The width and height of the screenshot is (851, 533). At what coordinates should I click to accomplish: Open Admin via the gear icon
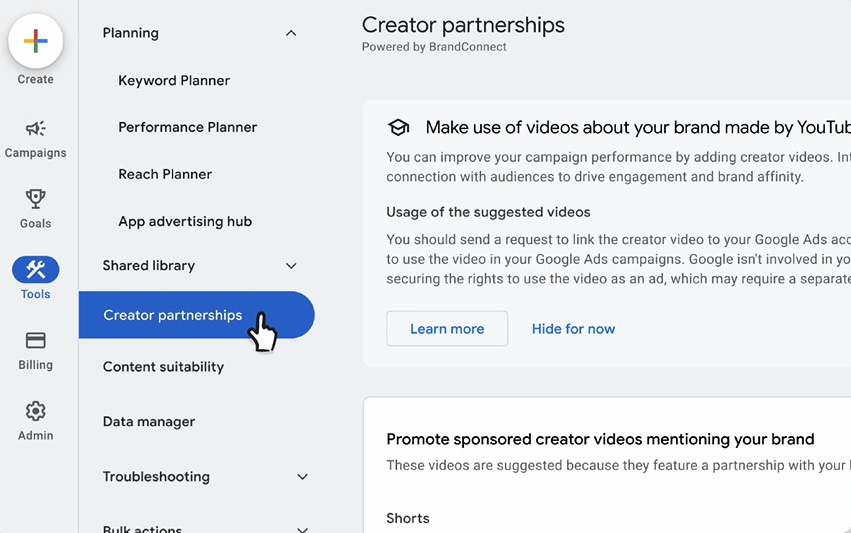tap(35, 411)
